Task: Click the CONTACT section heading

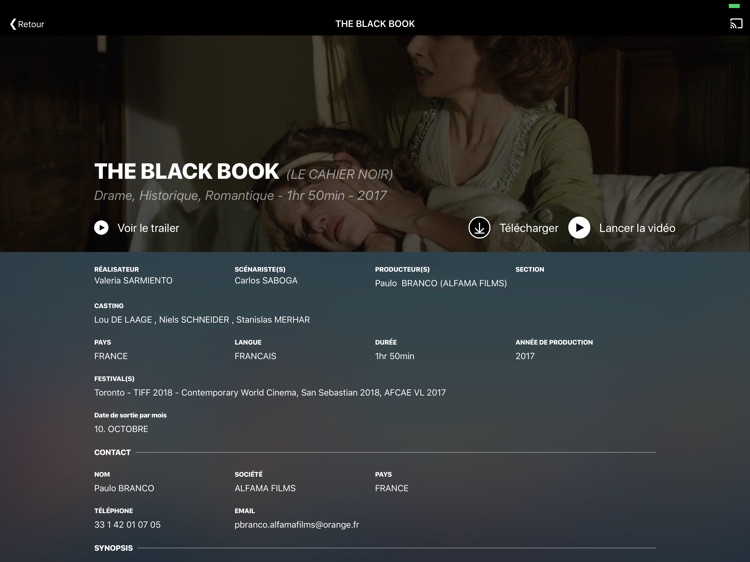Action: click(112, 452)
